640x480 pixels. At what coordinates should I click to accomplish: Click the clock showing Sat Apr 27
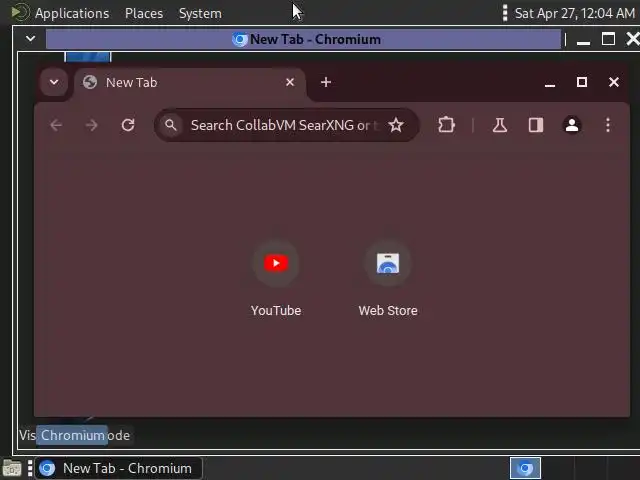[x=574, y=13]
